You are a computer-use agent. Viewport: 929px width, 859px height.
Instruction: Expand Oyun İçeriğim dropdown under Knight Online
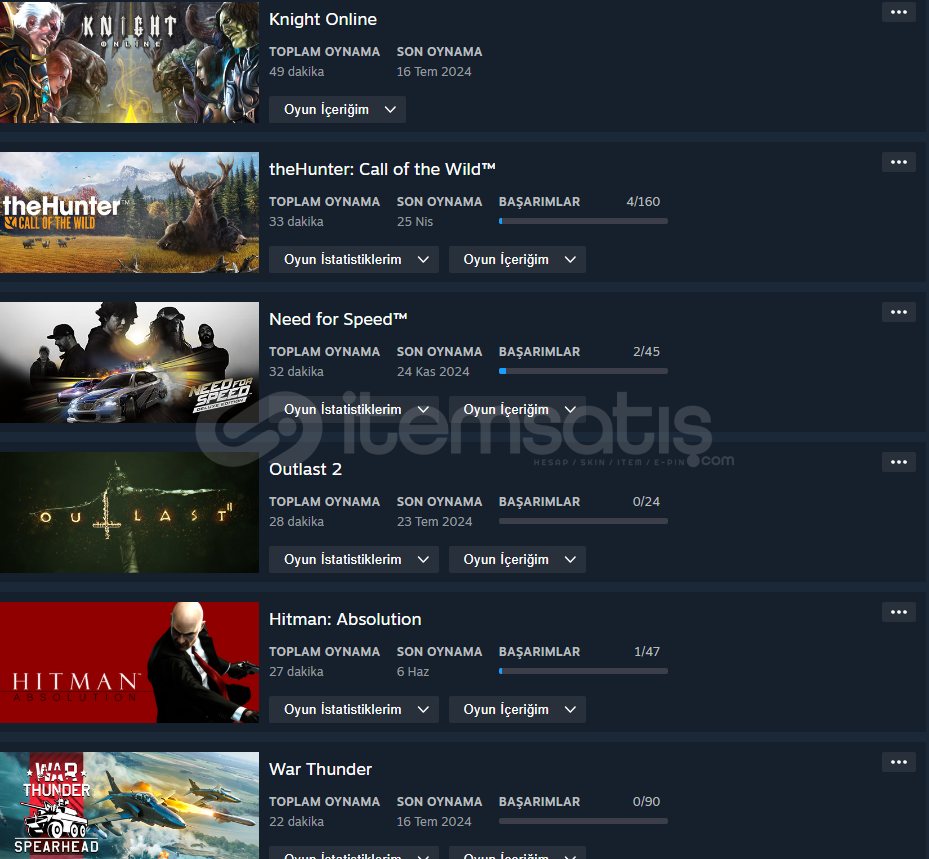tap(337, 110)
